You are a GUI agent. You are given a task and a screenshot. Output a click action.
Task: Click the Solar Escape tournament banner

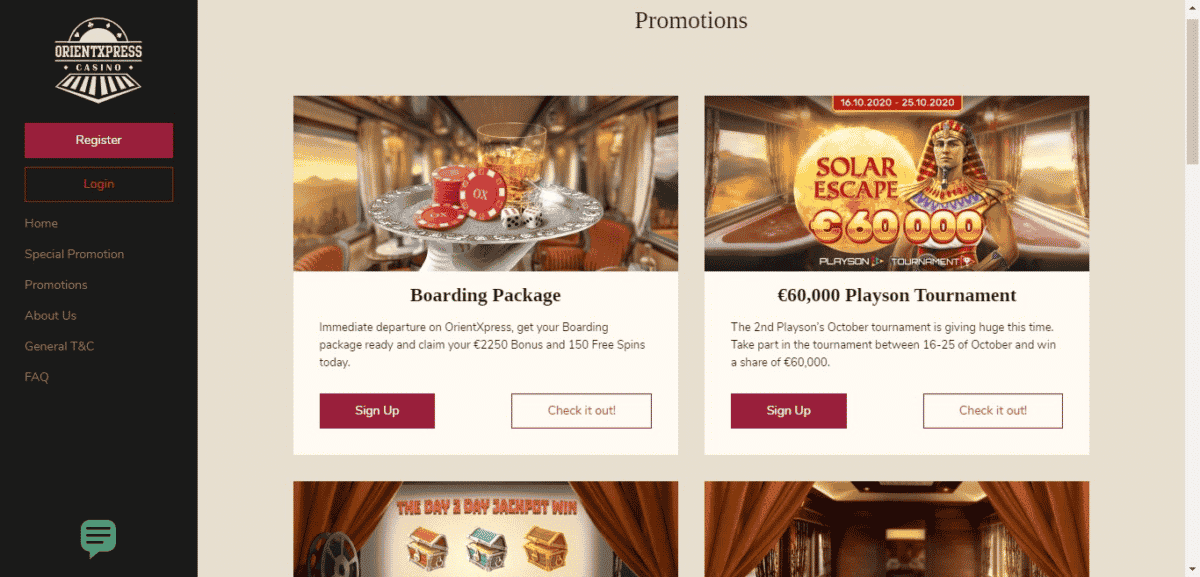[x=897, y=184]
